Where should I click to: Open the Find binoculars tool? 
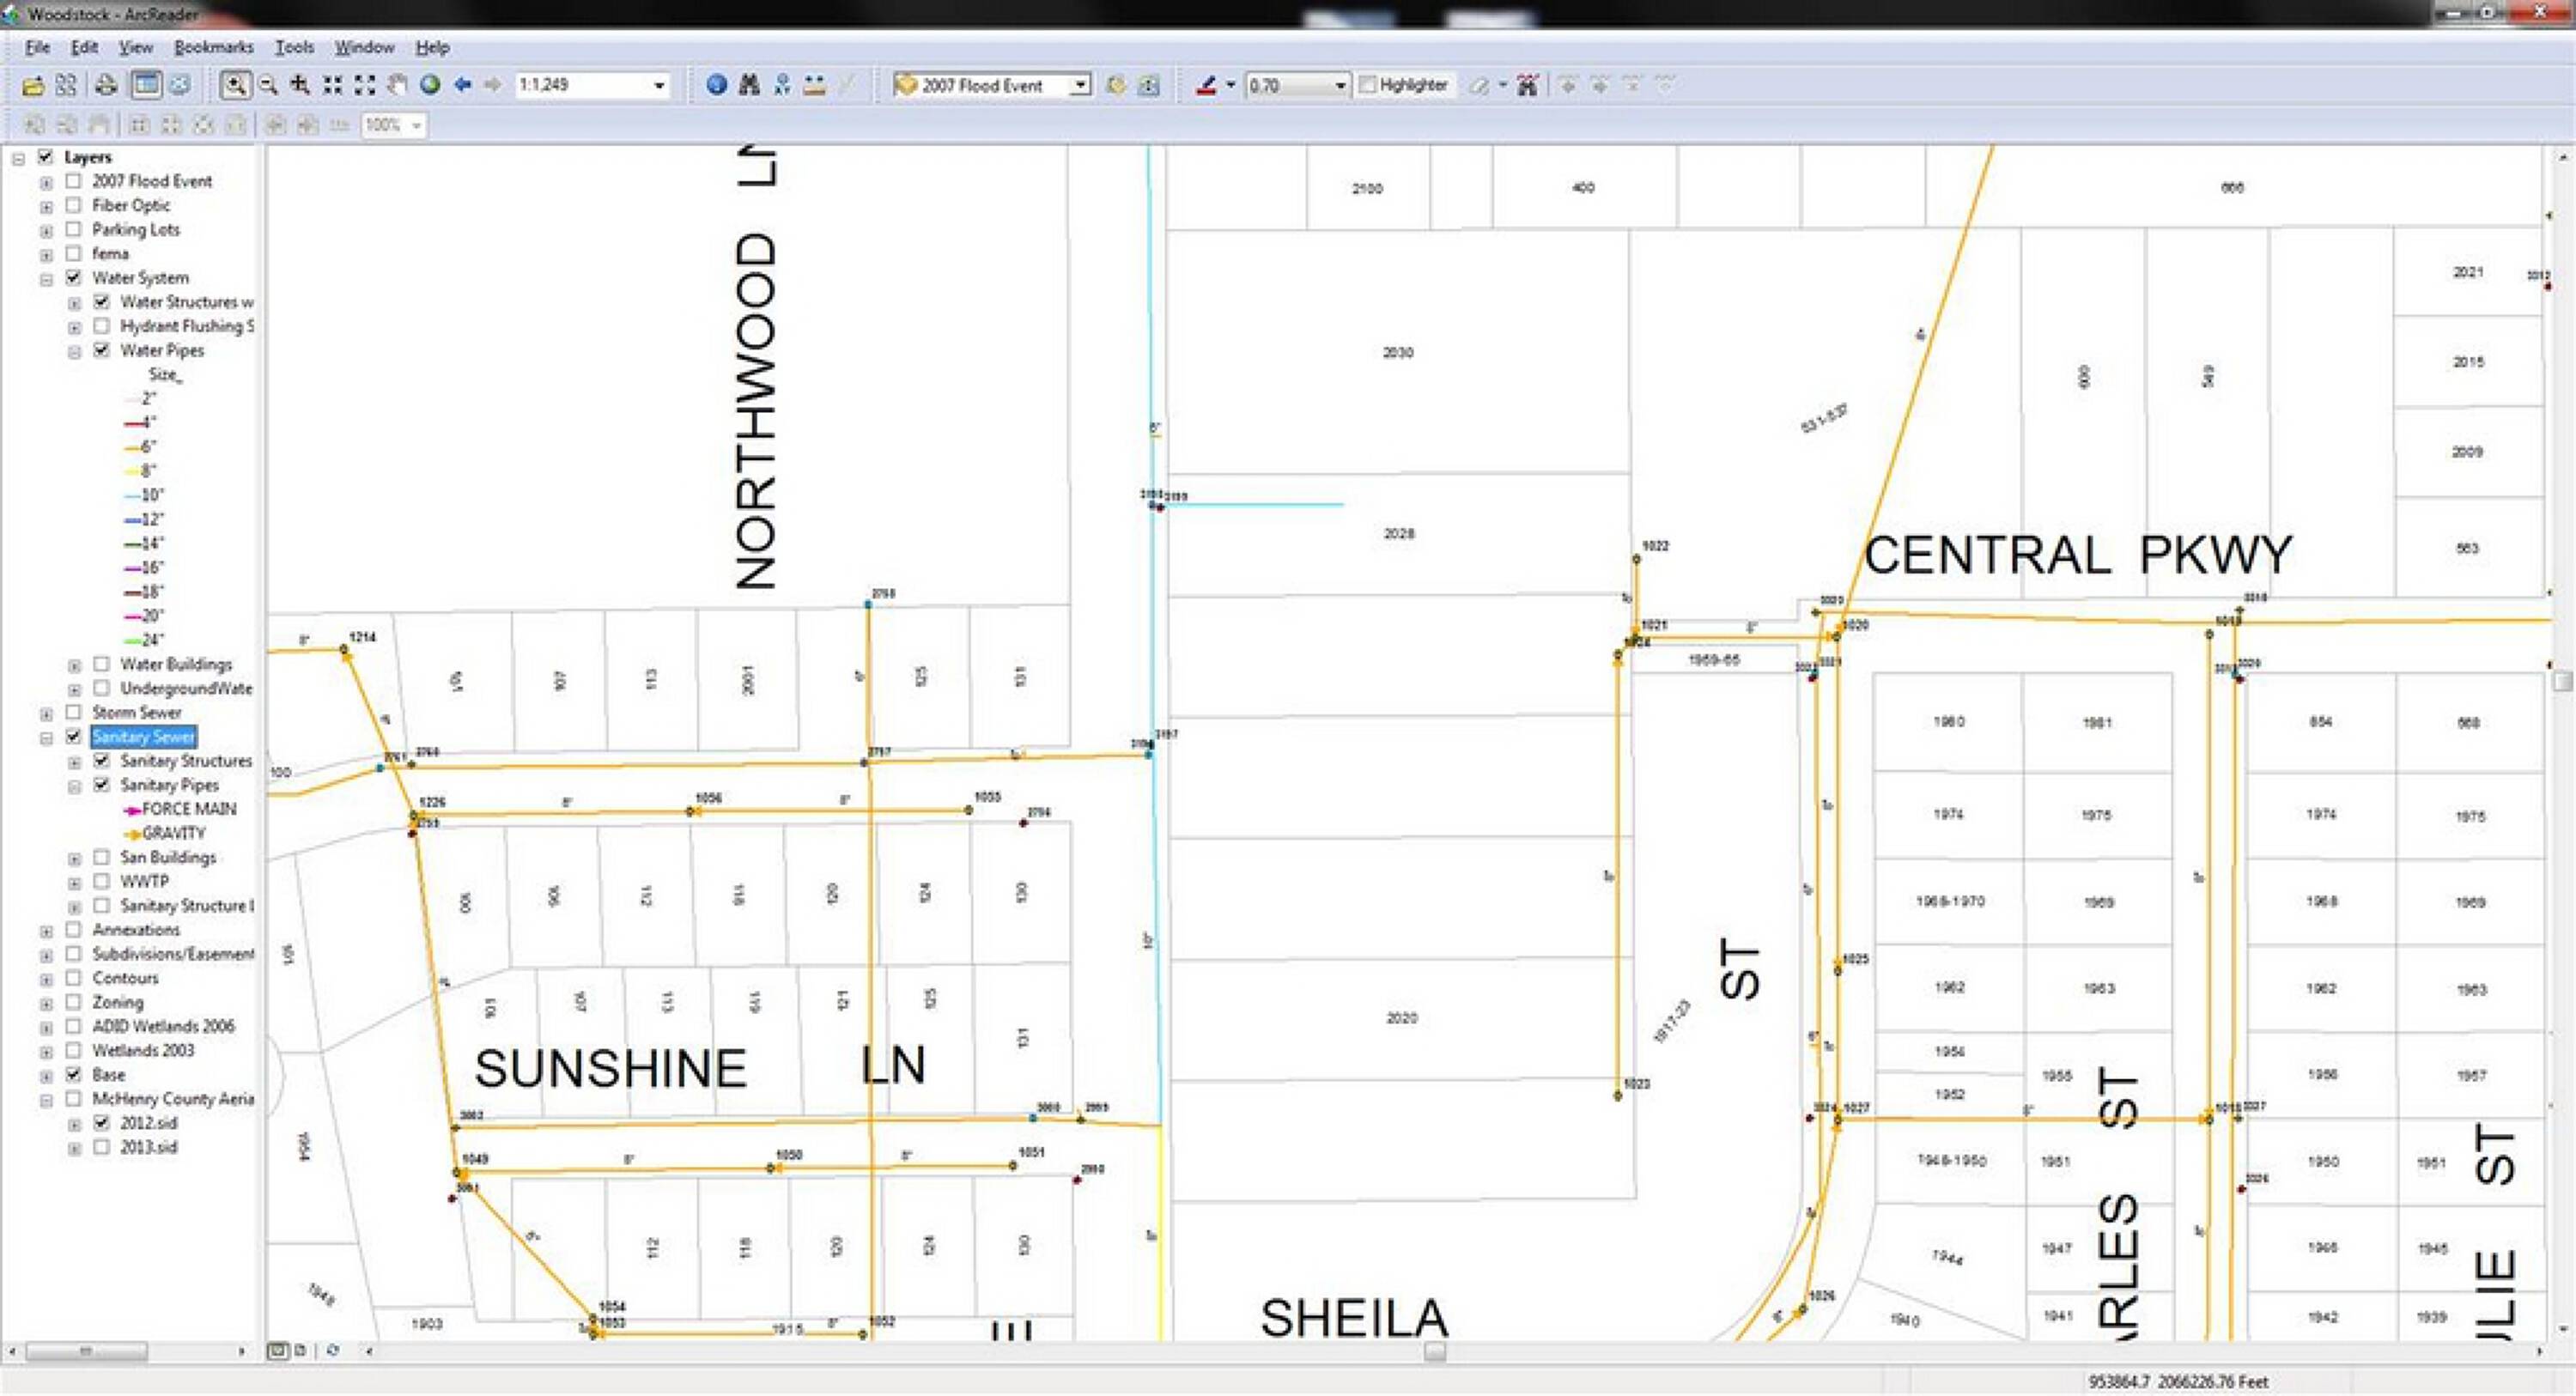(x=749, y=85)
